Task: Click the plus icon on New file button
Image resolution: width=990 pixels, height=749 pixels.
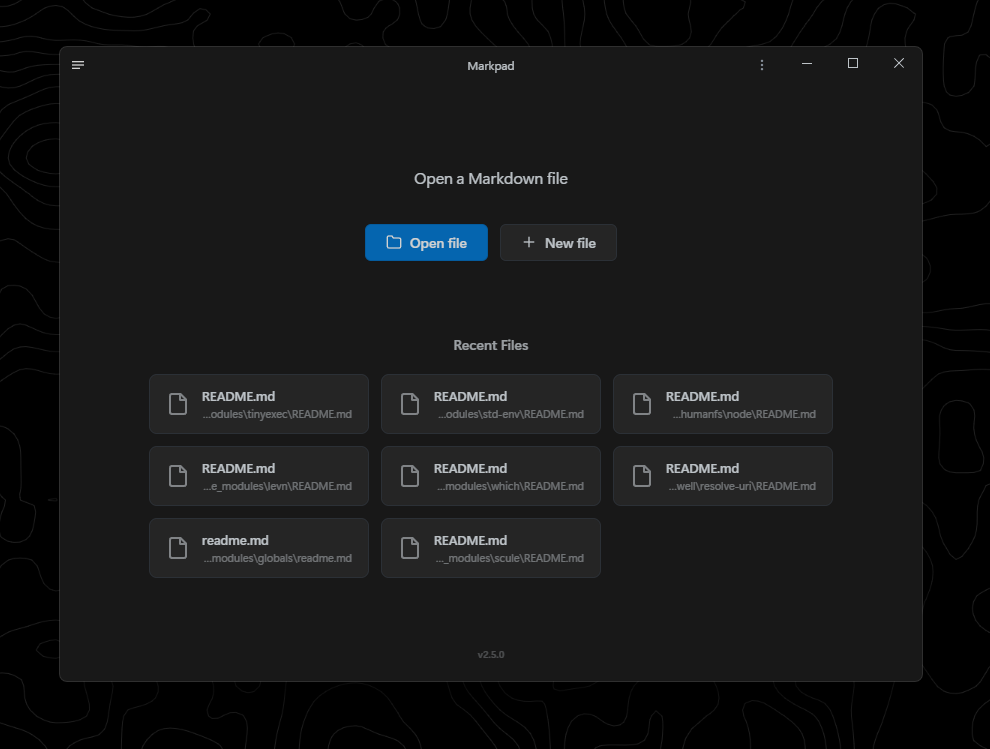Action: click(528, 242)
